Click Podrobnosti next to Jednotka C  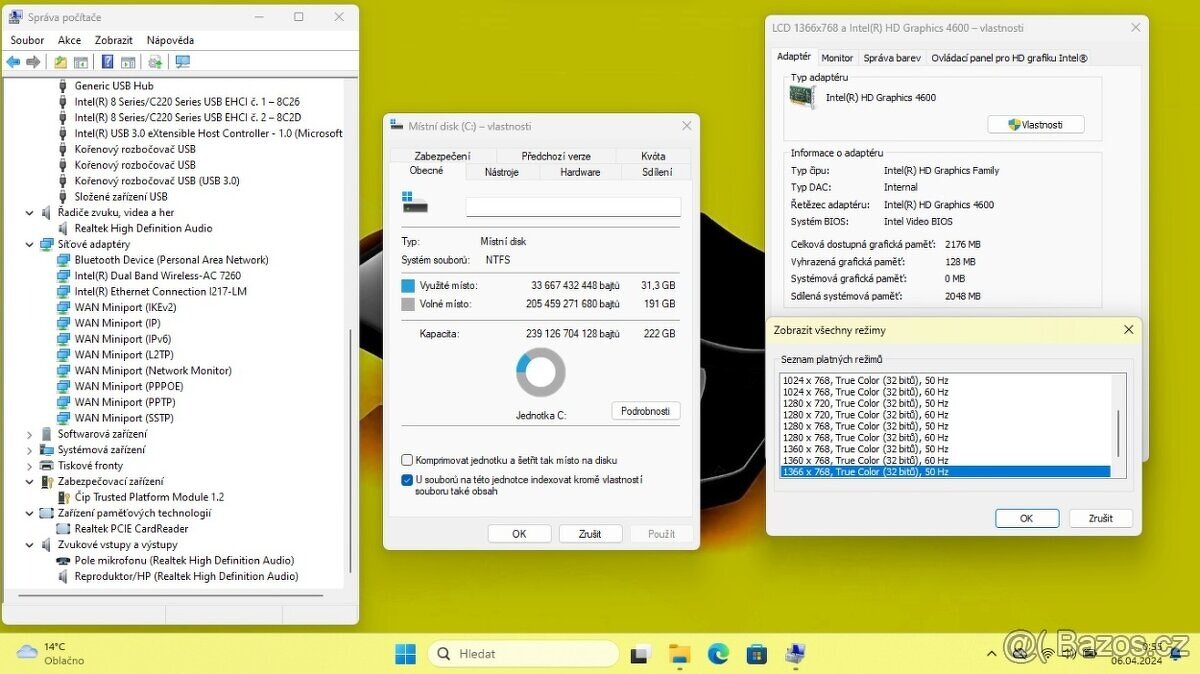[x=645, y=410]
